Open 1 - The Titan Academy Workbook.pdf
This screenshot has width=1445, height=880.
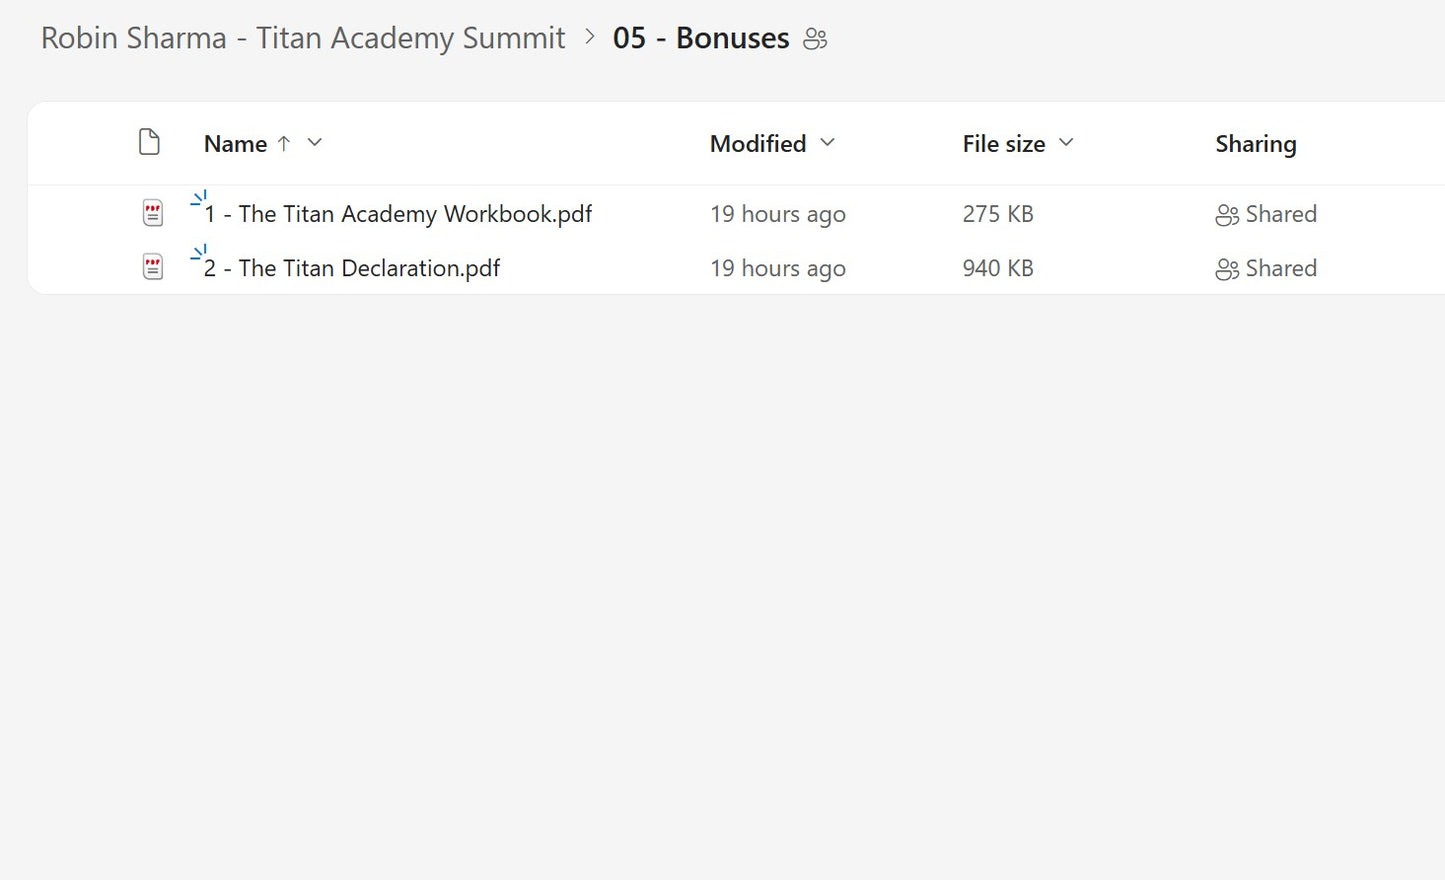398,213
